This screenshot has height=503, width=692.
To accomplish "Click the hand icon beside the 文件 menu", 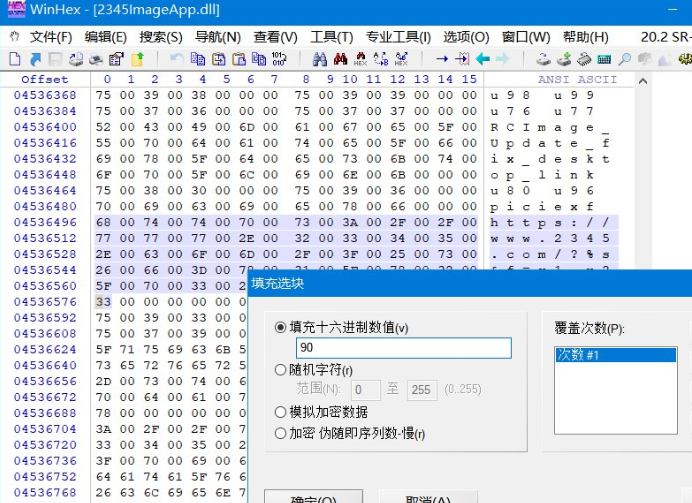I will 15,37.
